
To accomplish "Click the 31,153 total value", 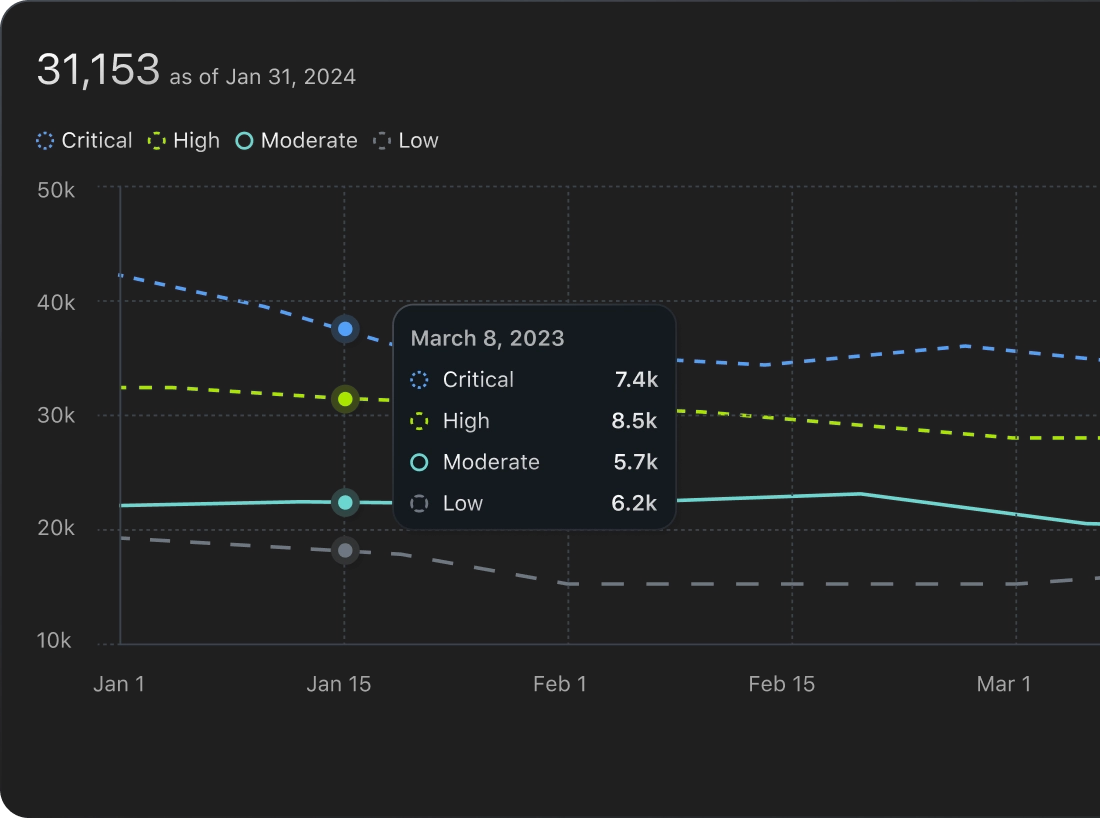I will coord(100,68).
